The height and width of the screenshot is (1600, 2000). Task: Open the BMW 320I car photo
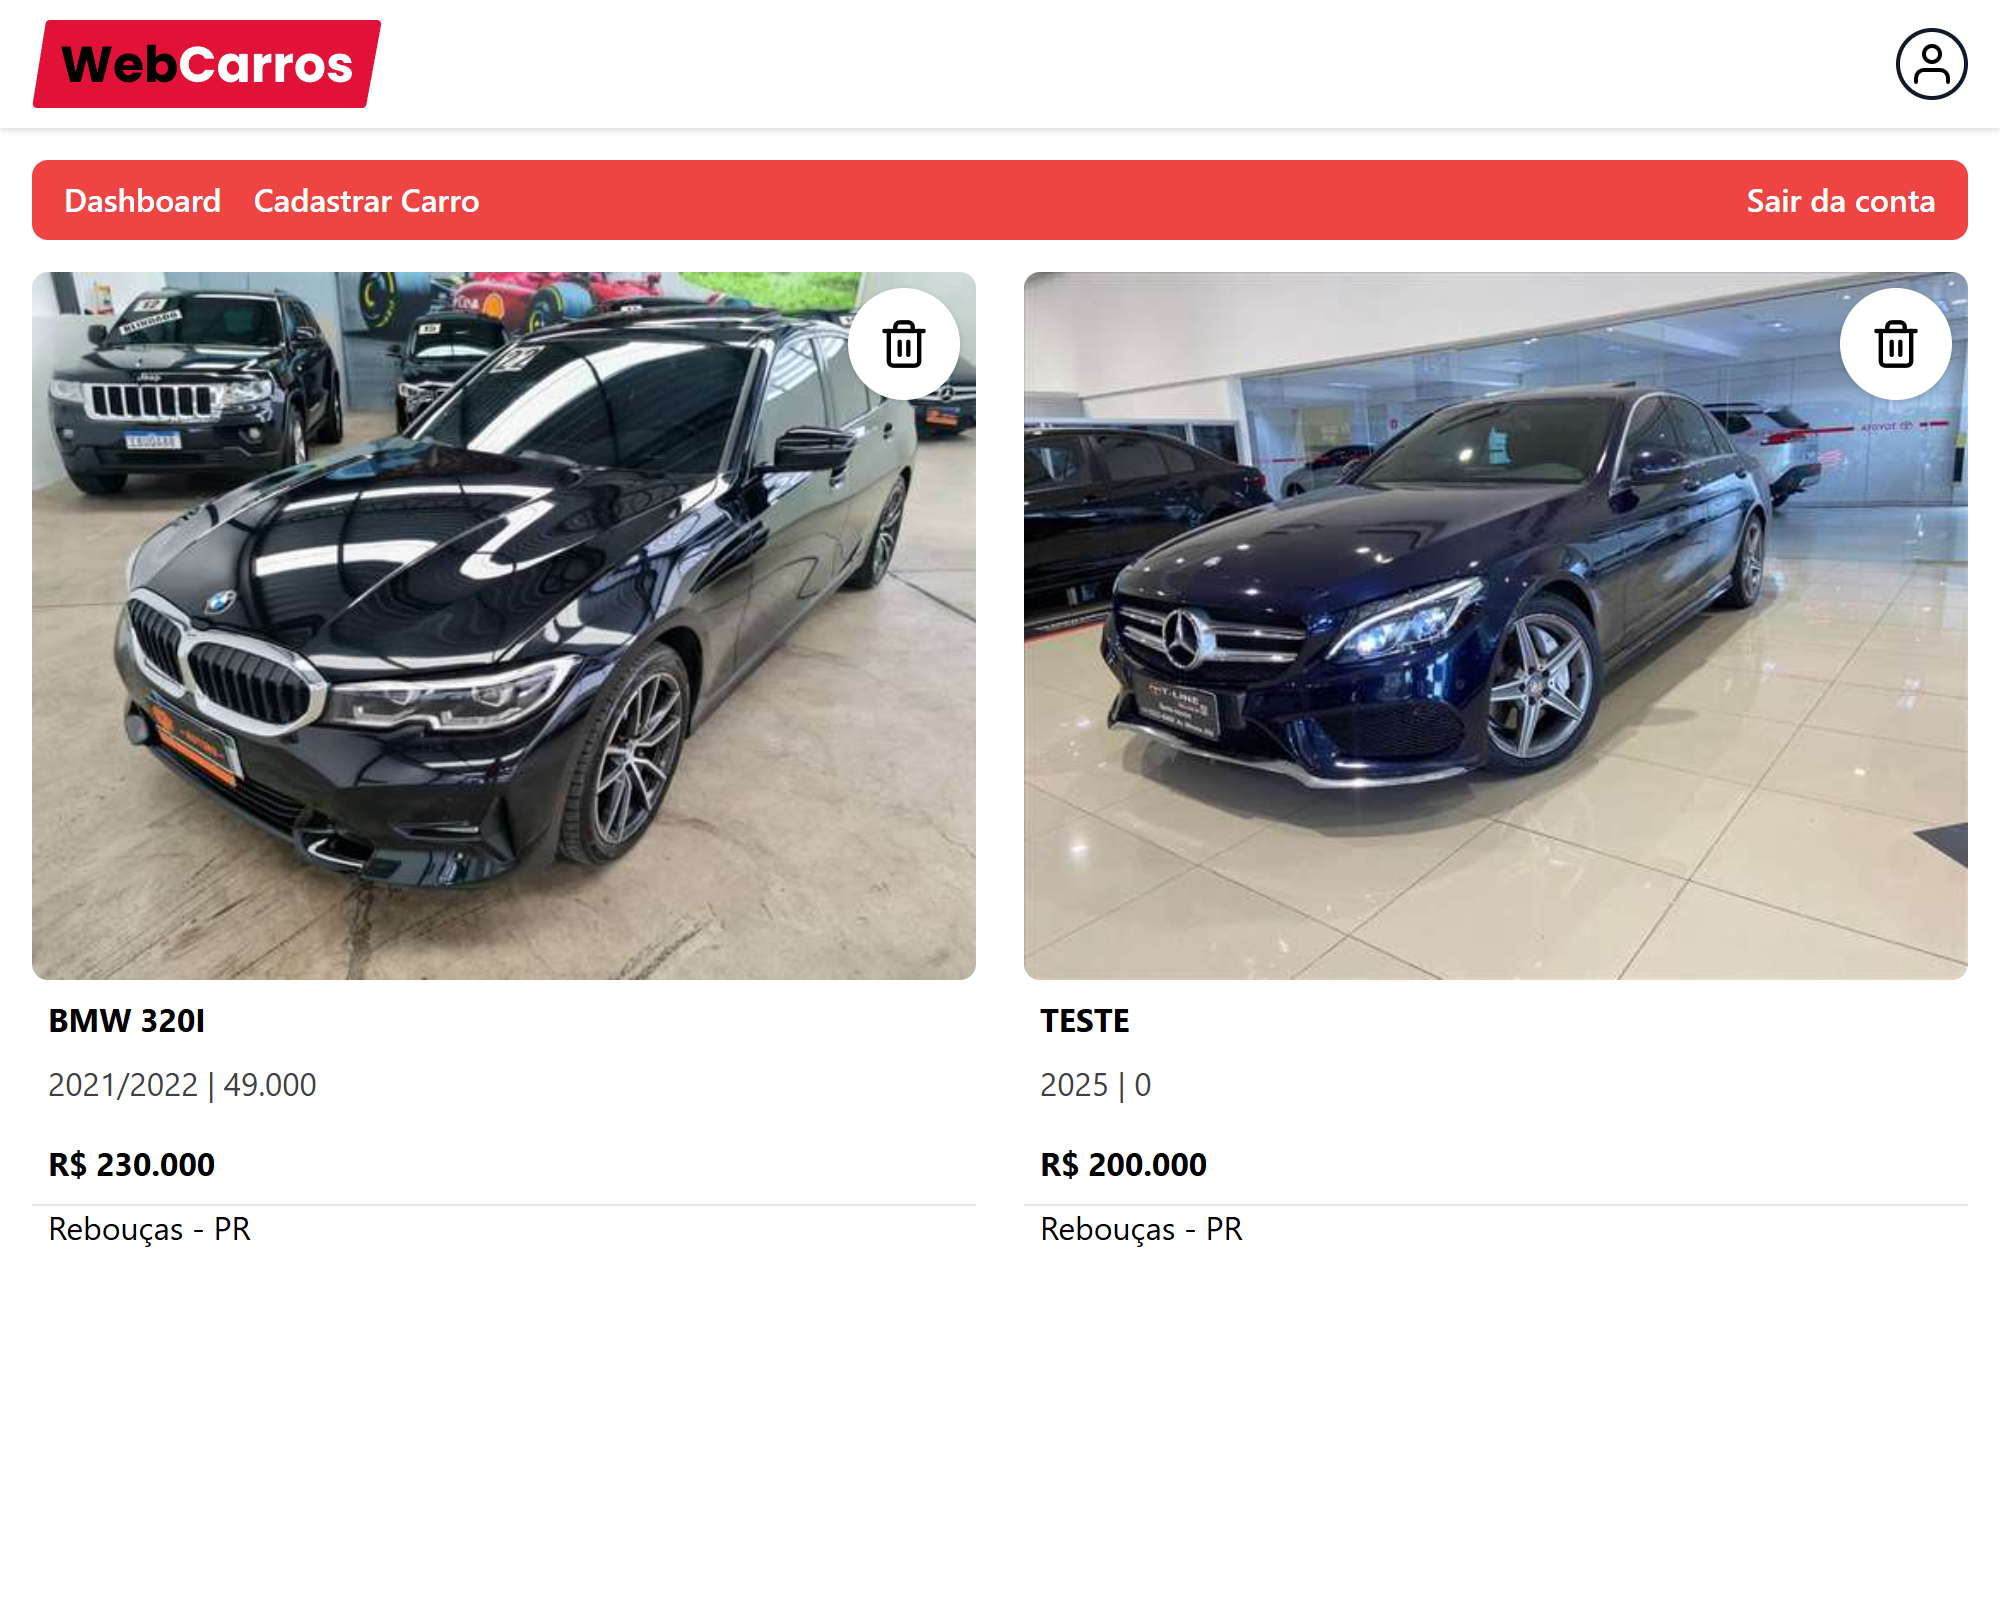(x=504, y=626)
